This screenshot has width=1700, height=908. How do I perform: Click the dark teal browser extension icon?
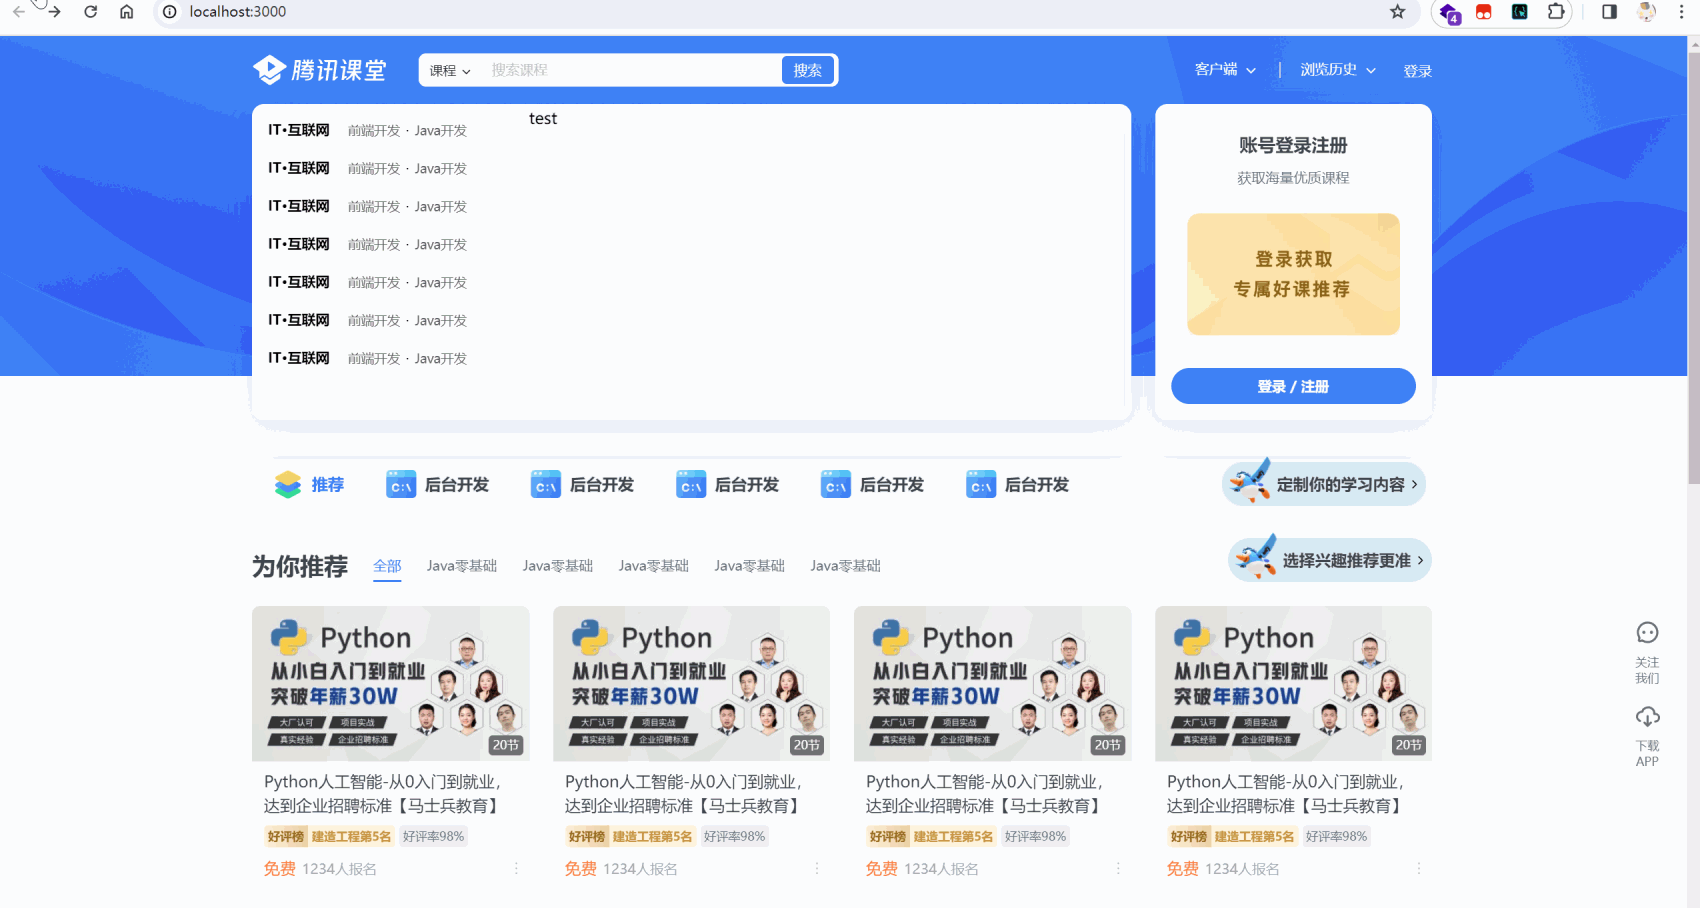(x=1519, y=12)
